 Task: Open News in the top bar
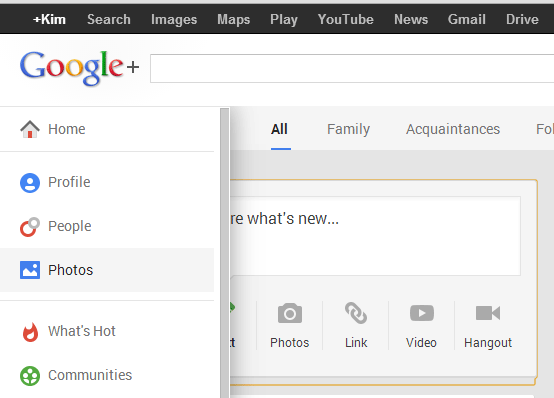(x=411, y=19)
